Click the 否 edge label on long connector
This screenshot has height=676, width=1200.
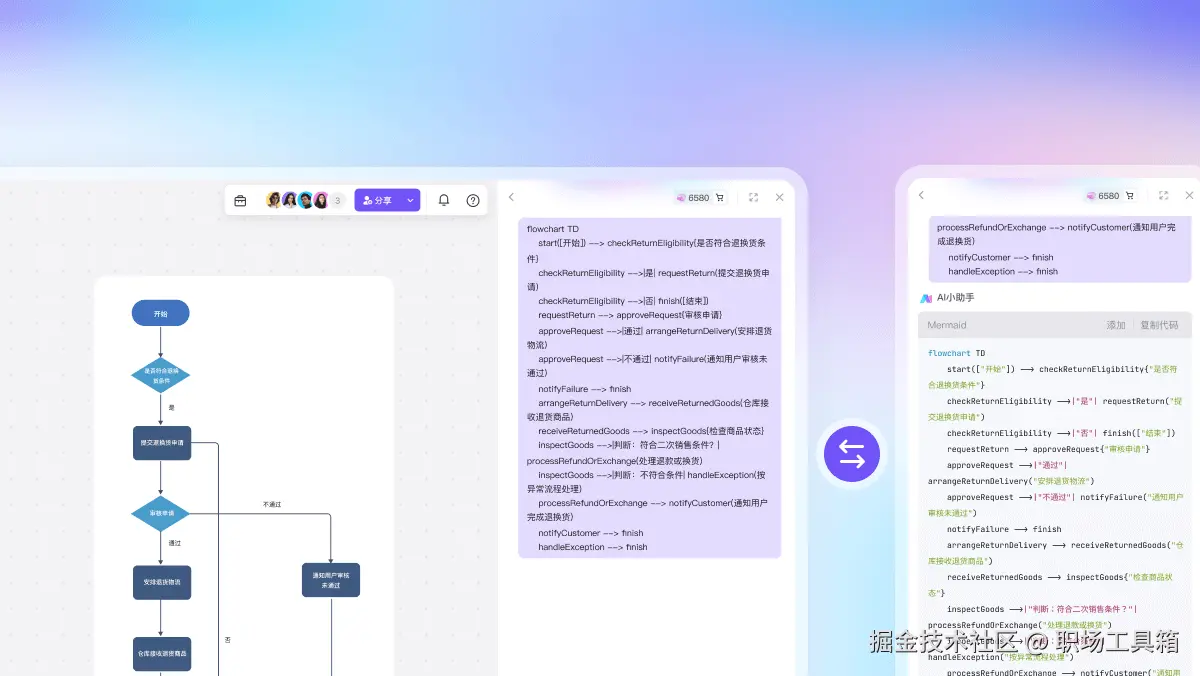[227, 639]
